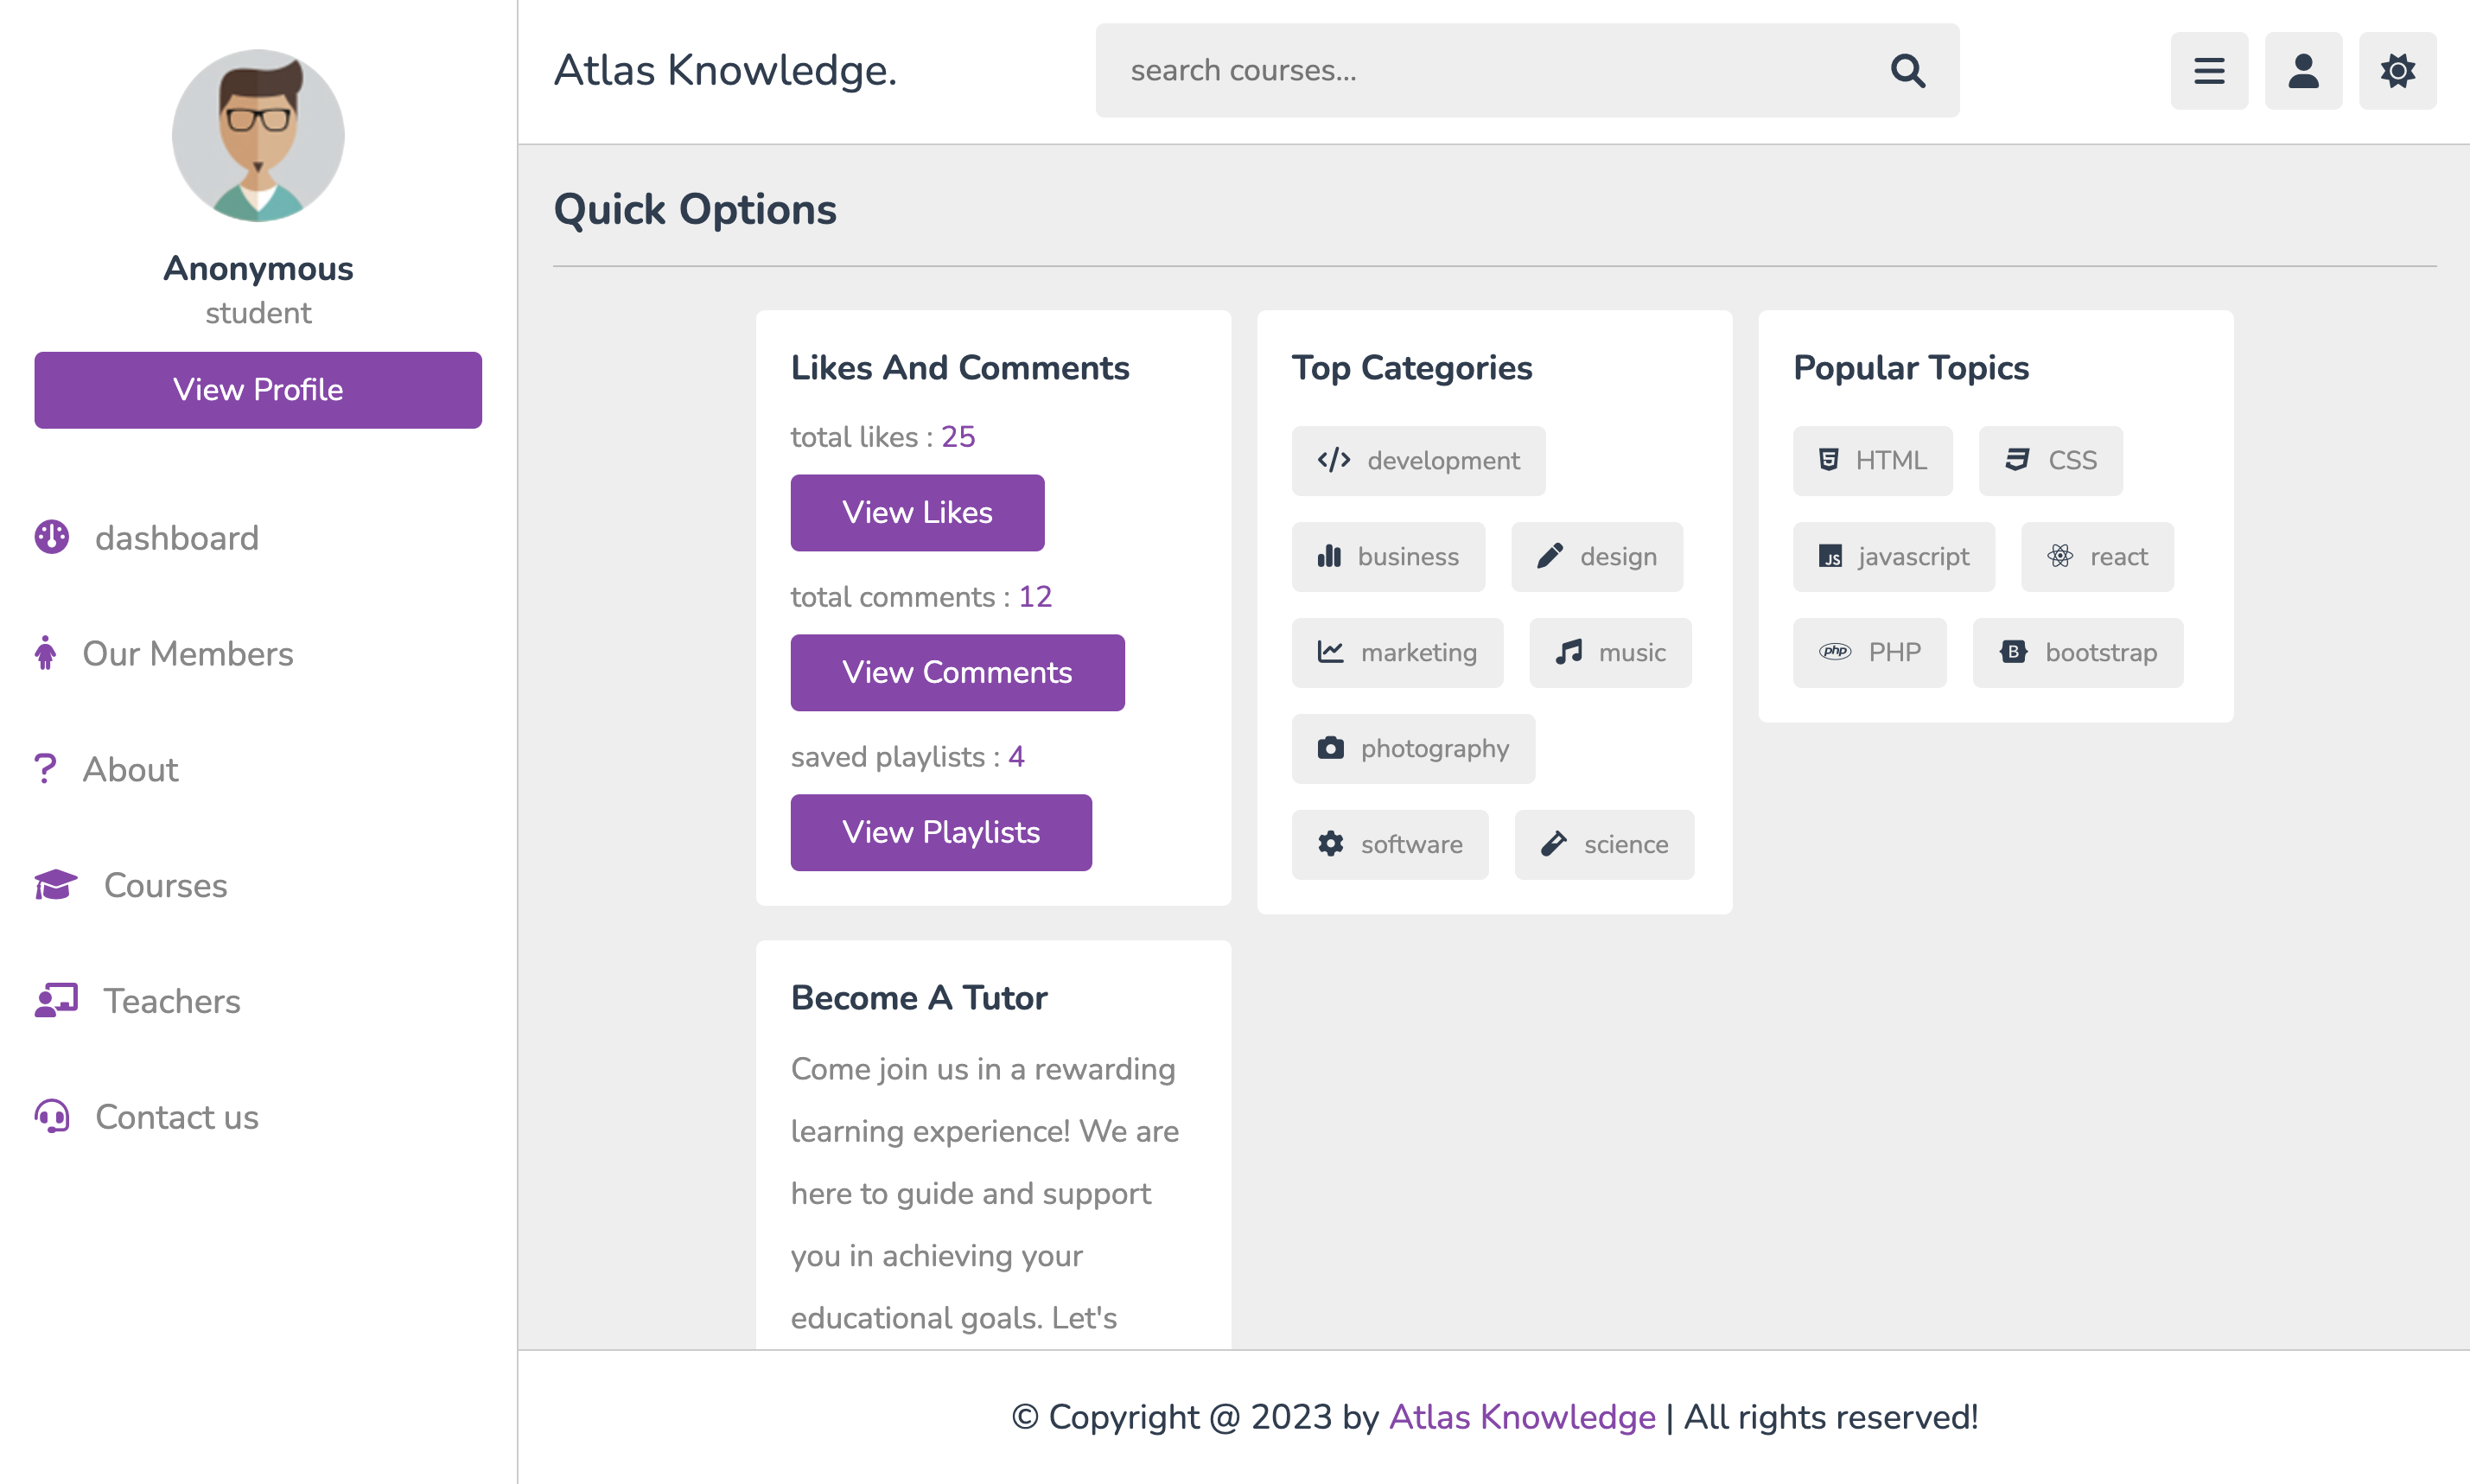Choose the photography category chip
2470x1484 pixels.
(x=1413, y=748)
